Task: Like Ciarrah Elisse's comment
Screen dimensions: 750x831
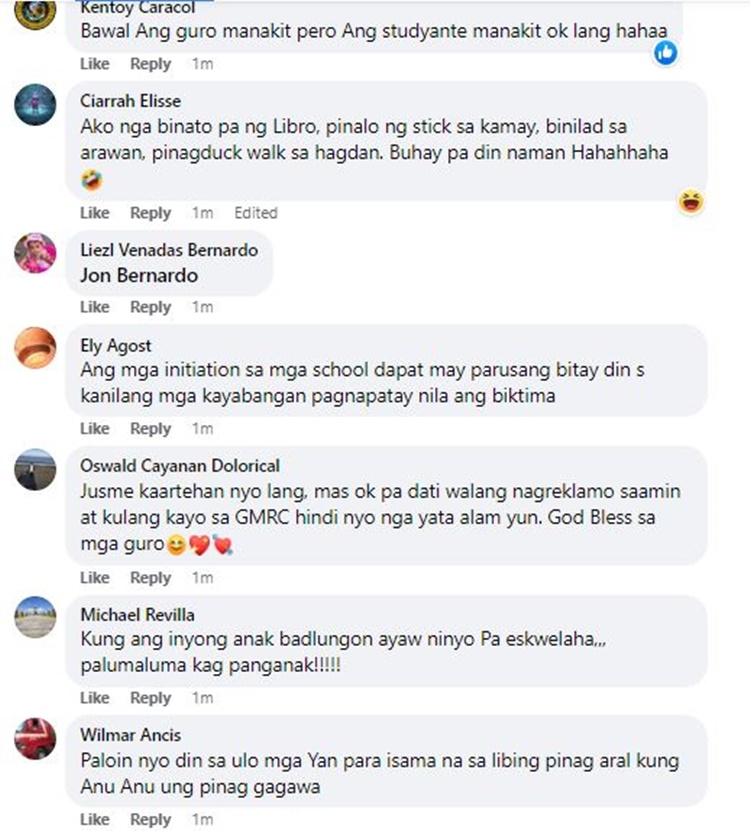Action: 95,213
